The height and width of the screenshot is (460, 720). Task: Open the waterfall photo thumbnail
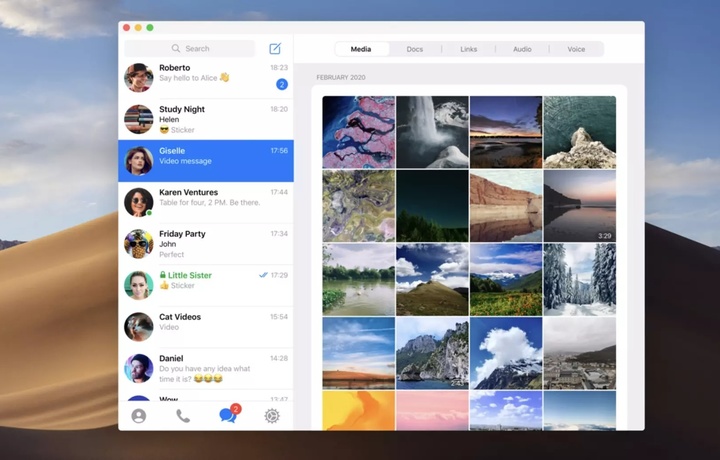tap(433, 132)
